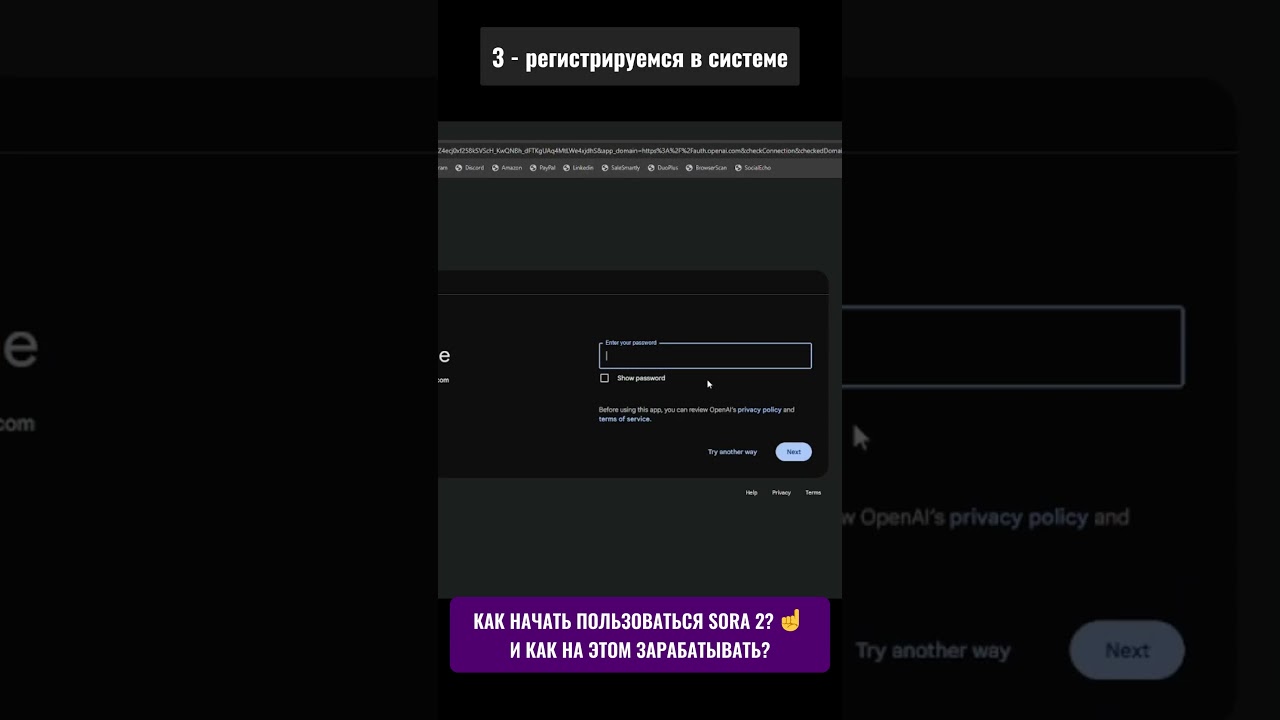Open the Amazon bookmark
The height and width of the screenshot is (720, 1280).
coord(507,168)
